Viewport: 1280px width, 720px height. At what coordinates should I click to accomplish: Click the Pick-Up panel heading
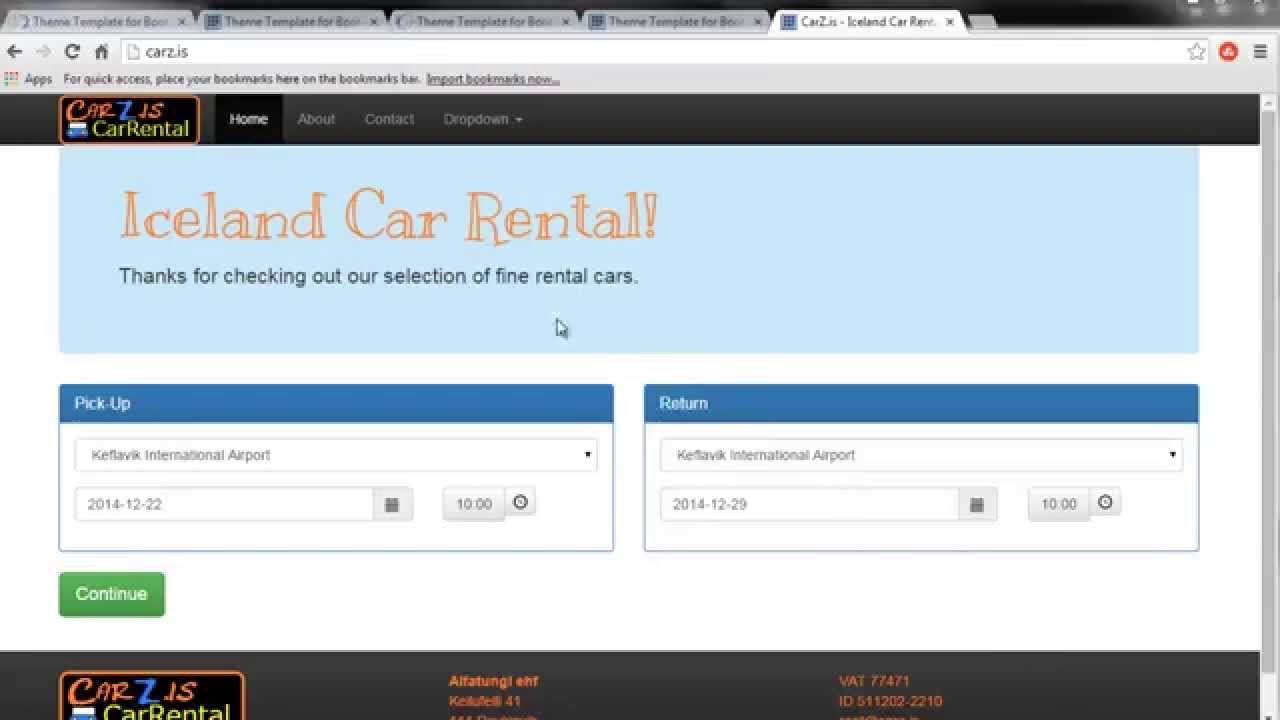[336, 403]
